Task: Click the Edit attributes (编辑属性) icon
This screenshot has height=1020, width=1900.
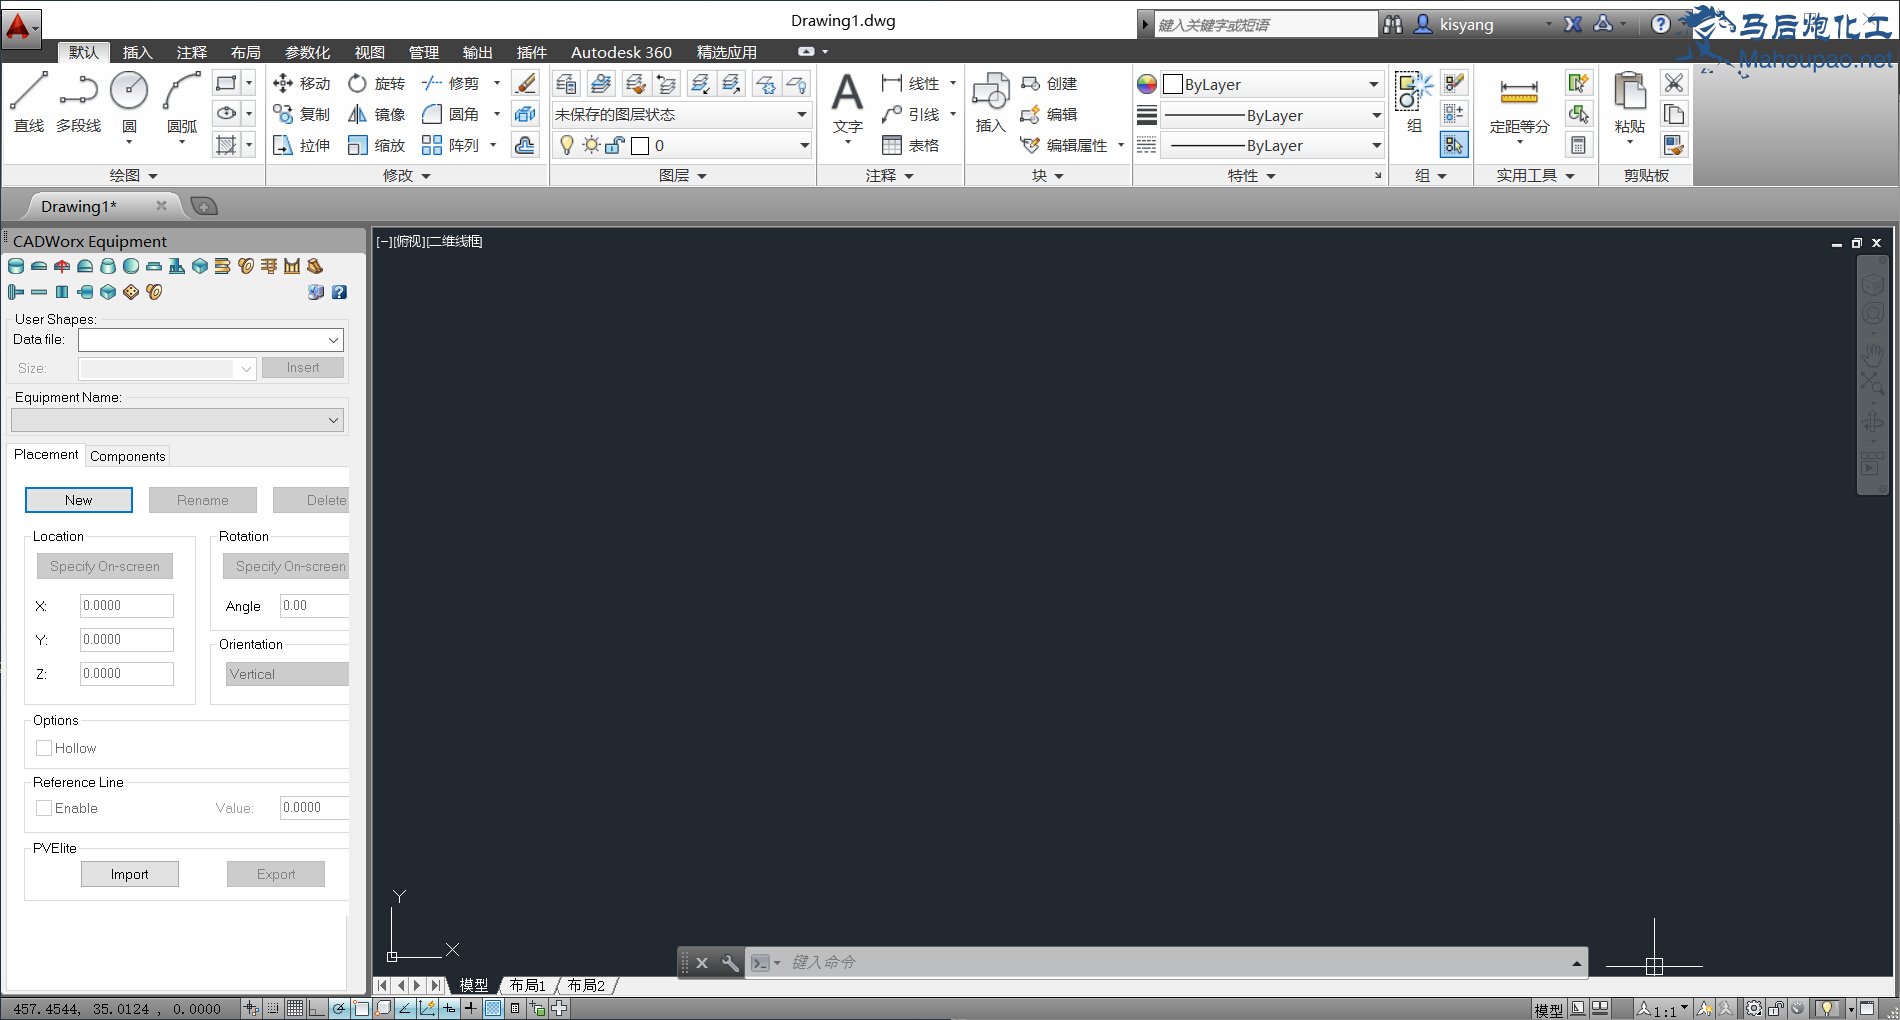Action: coord(1030,145)
